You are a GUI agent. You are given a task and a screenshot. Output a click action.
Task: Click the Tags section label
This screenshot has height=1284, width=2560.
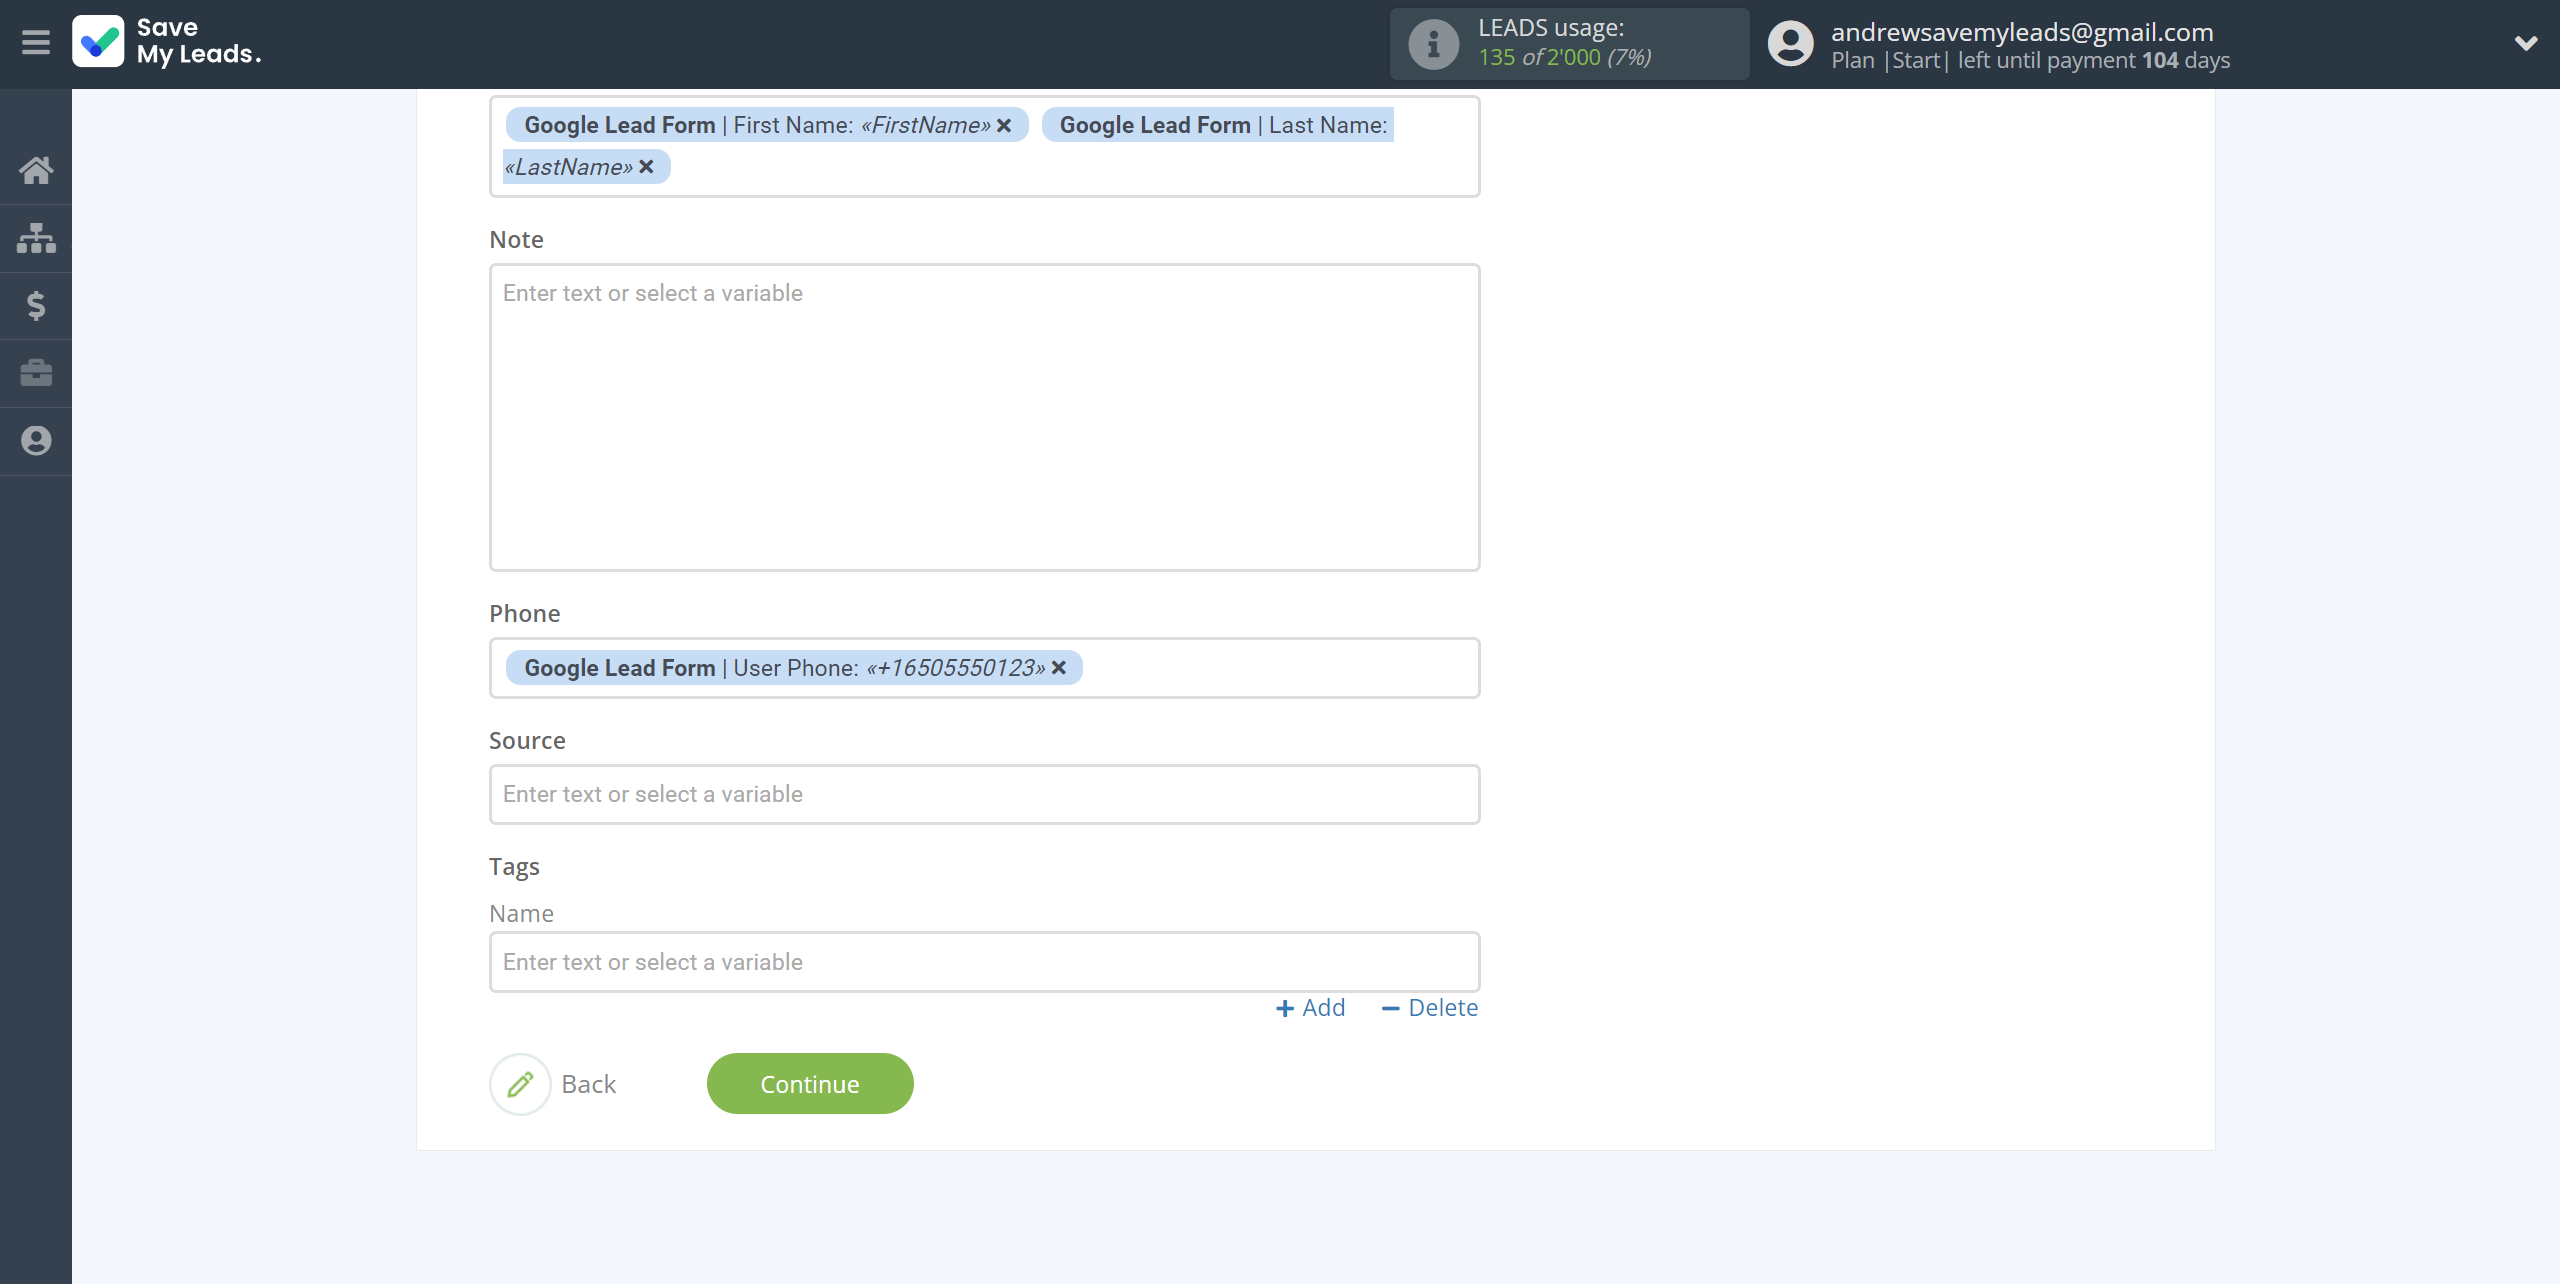click(514, 867)
